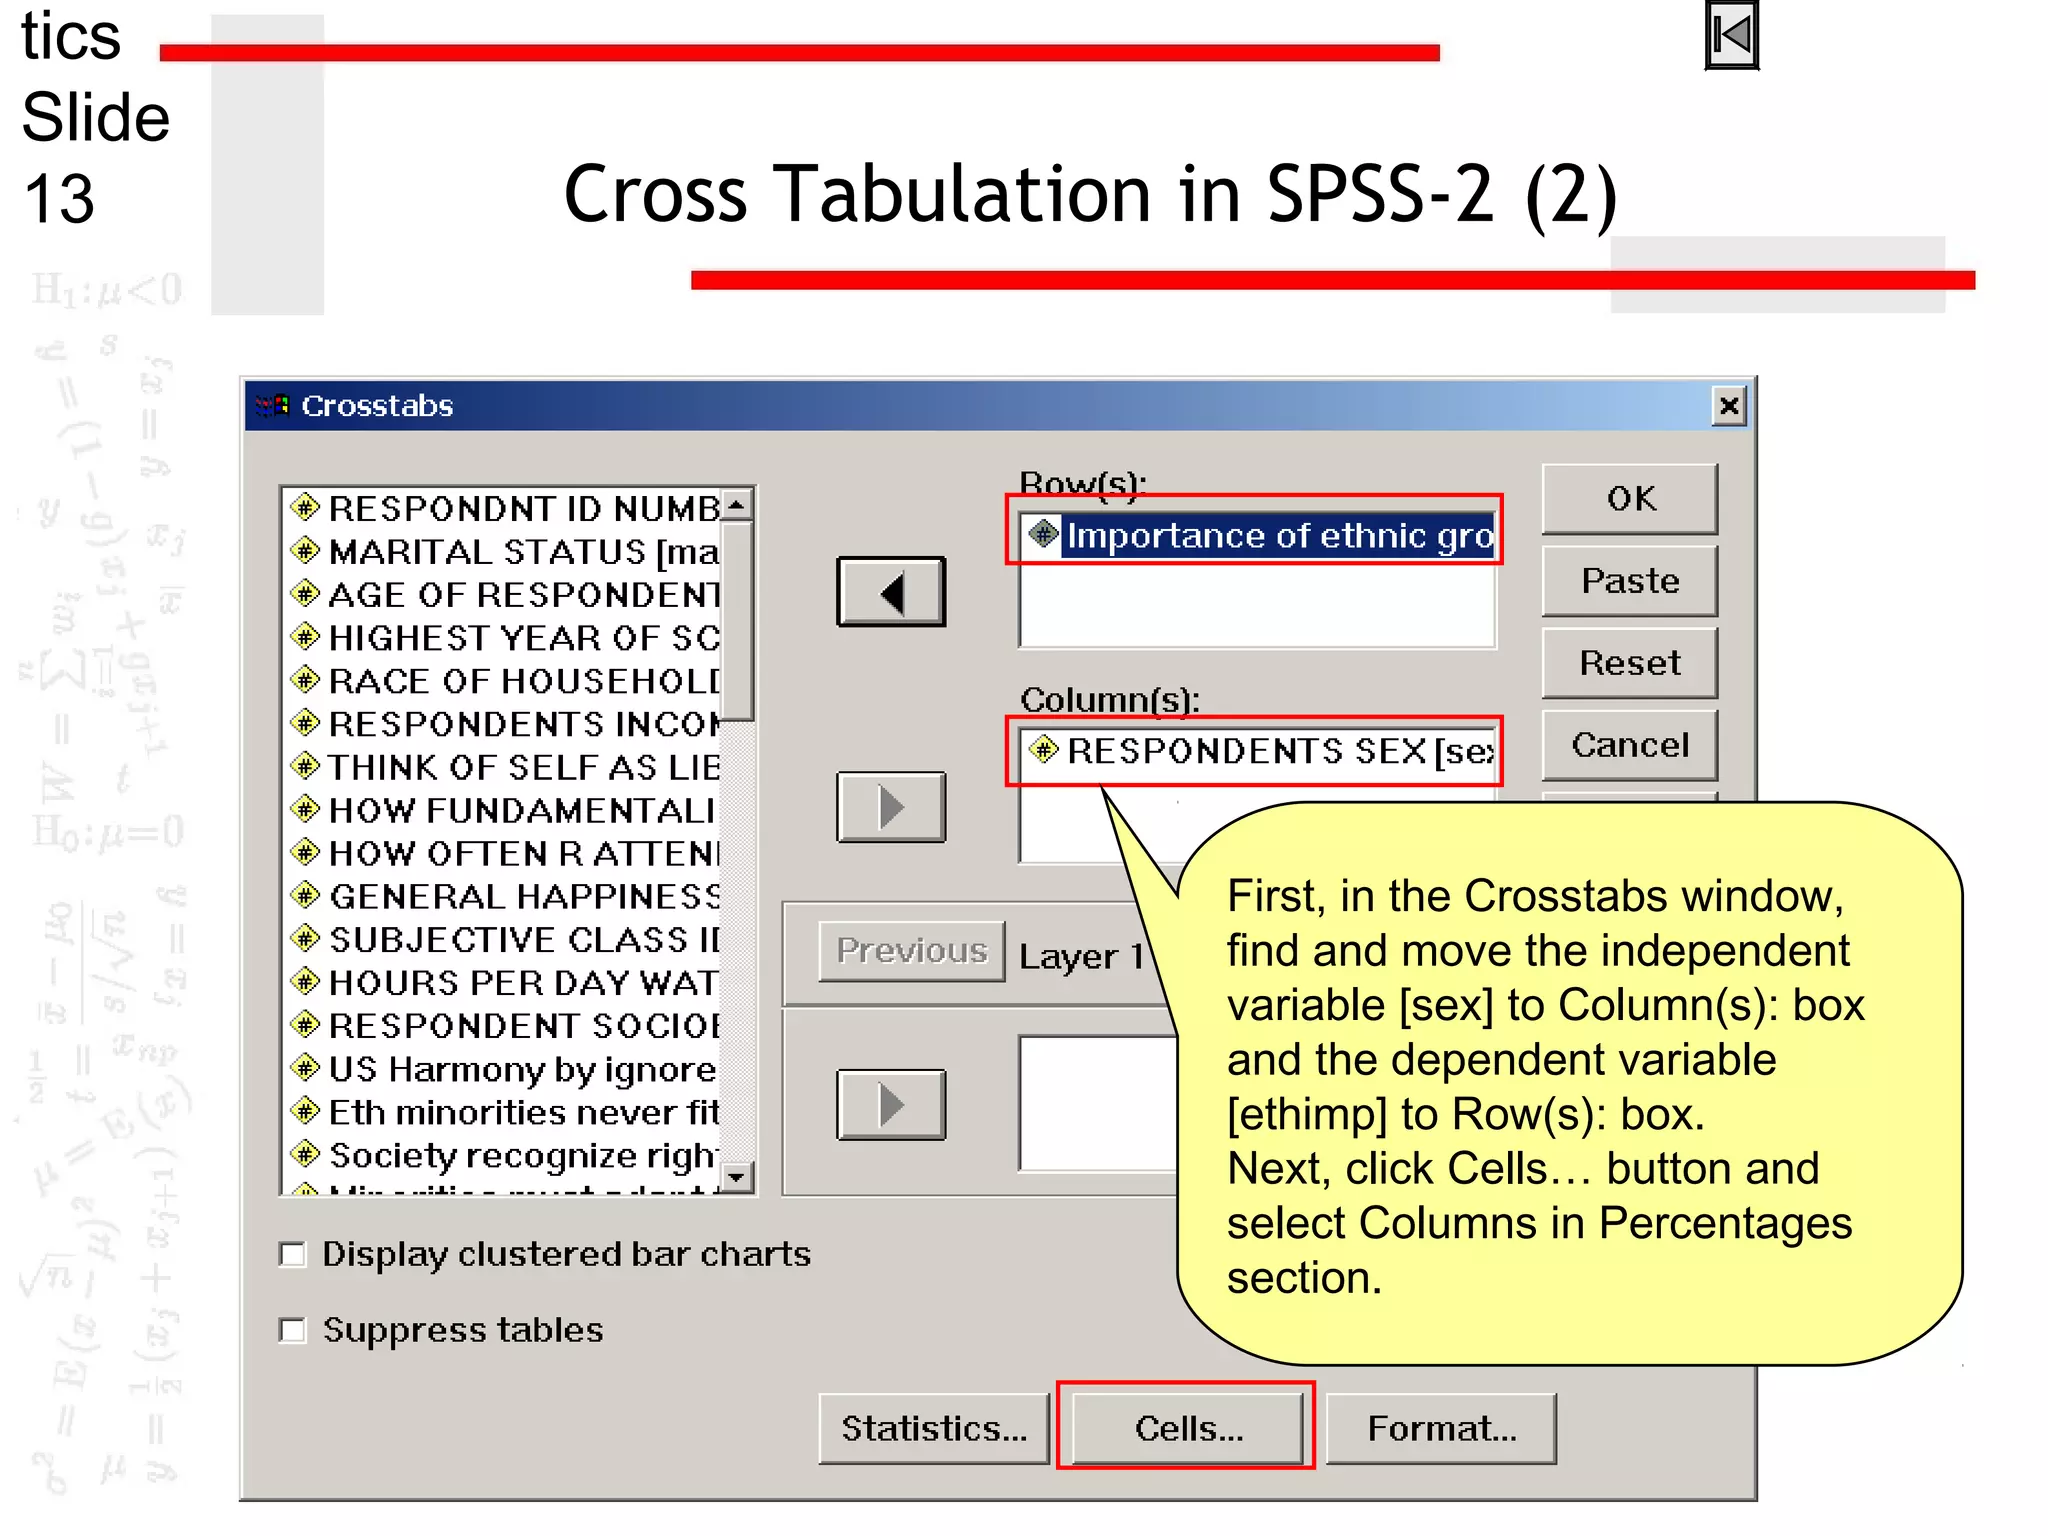2048x1536 pixels.
Task: Open the Statistics... dialog
Action: click(934, 1428)
